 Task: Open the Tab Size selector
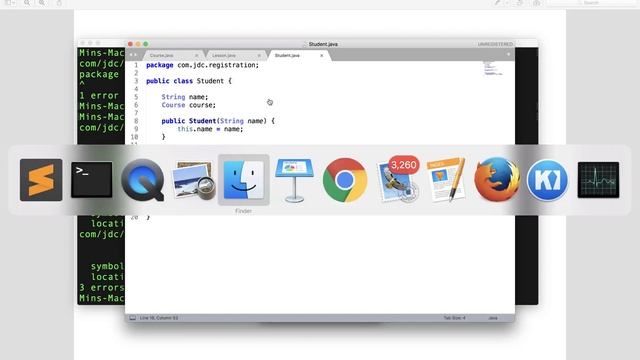454,318
